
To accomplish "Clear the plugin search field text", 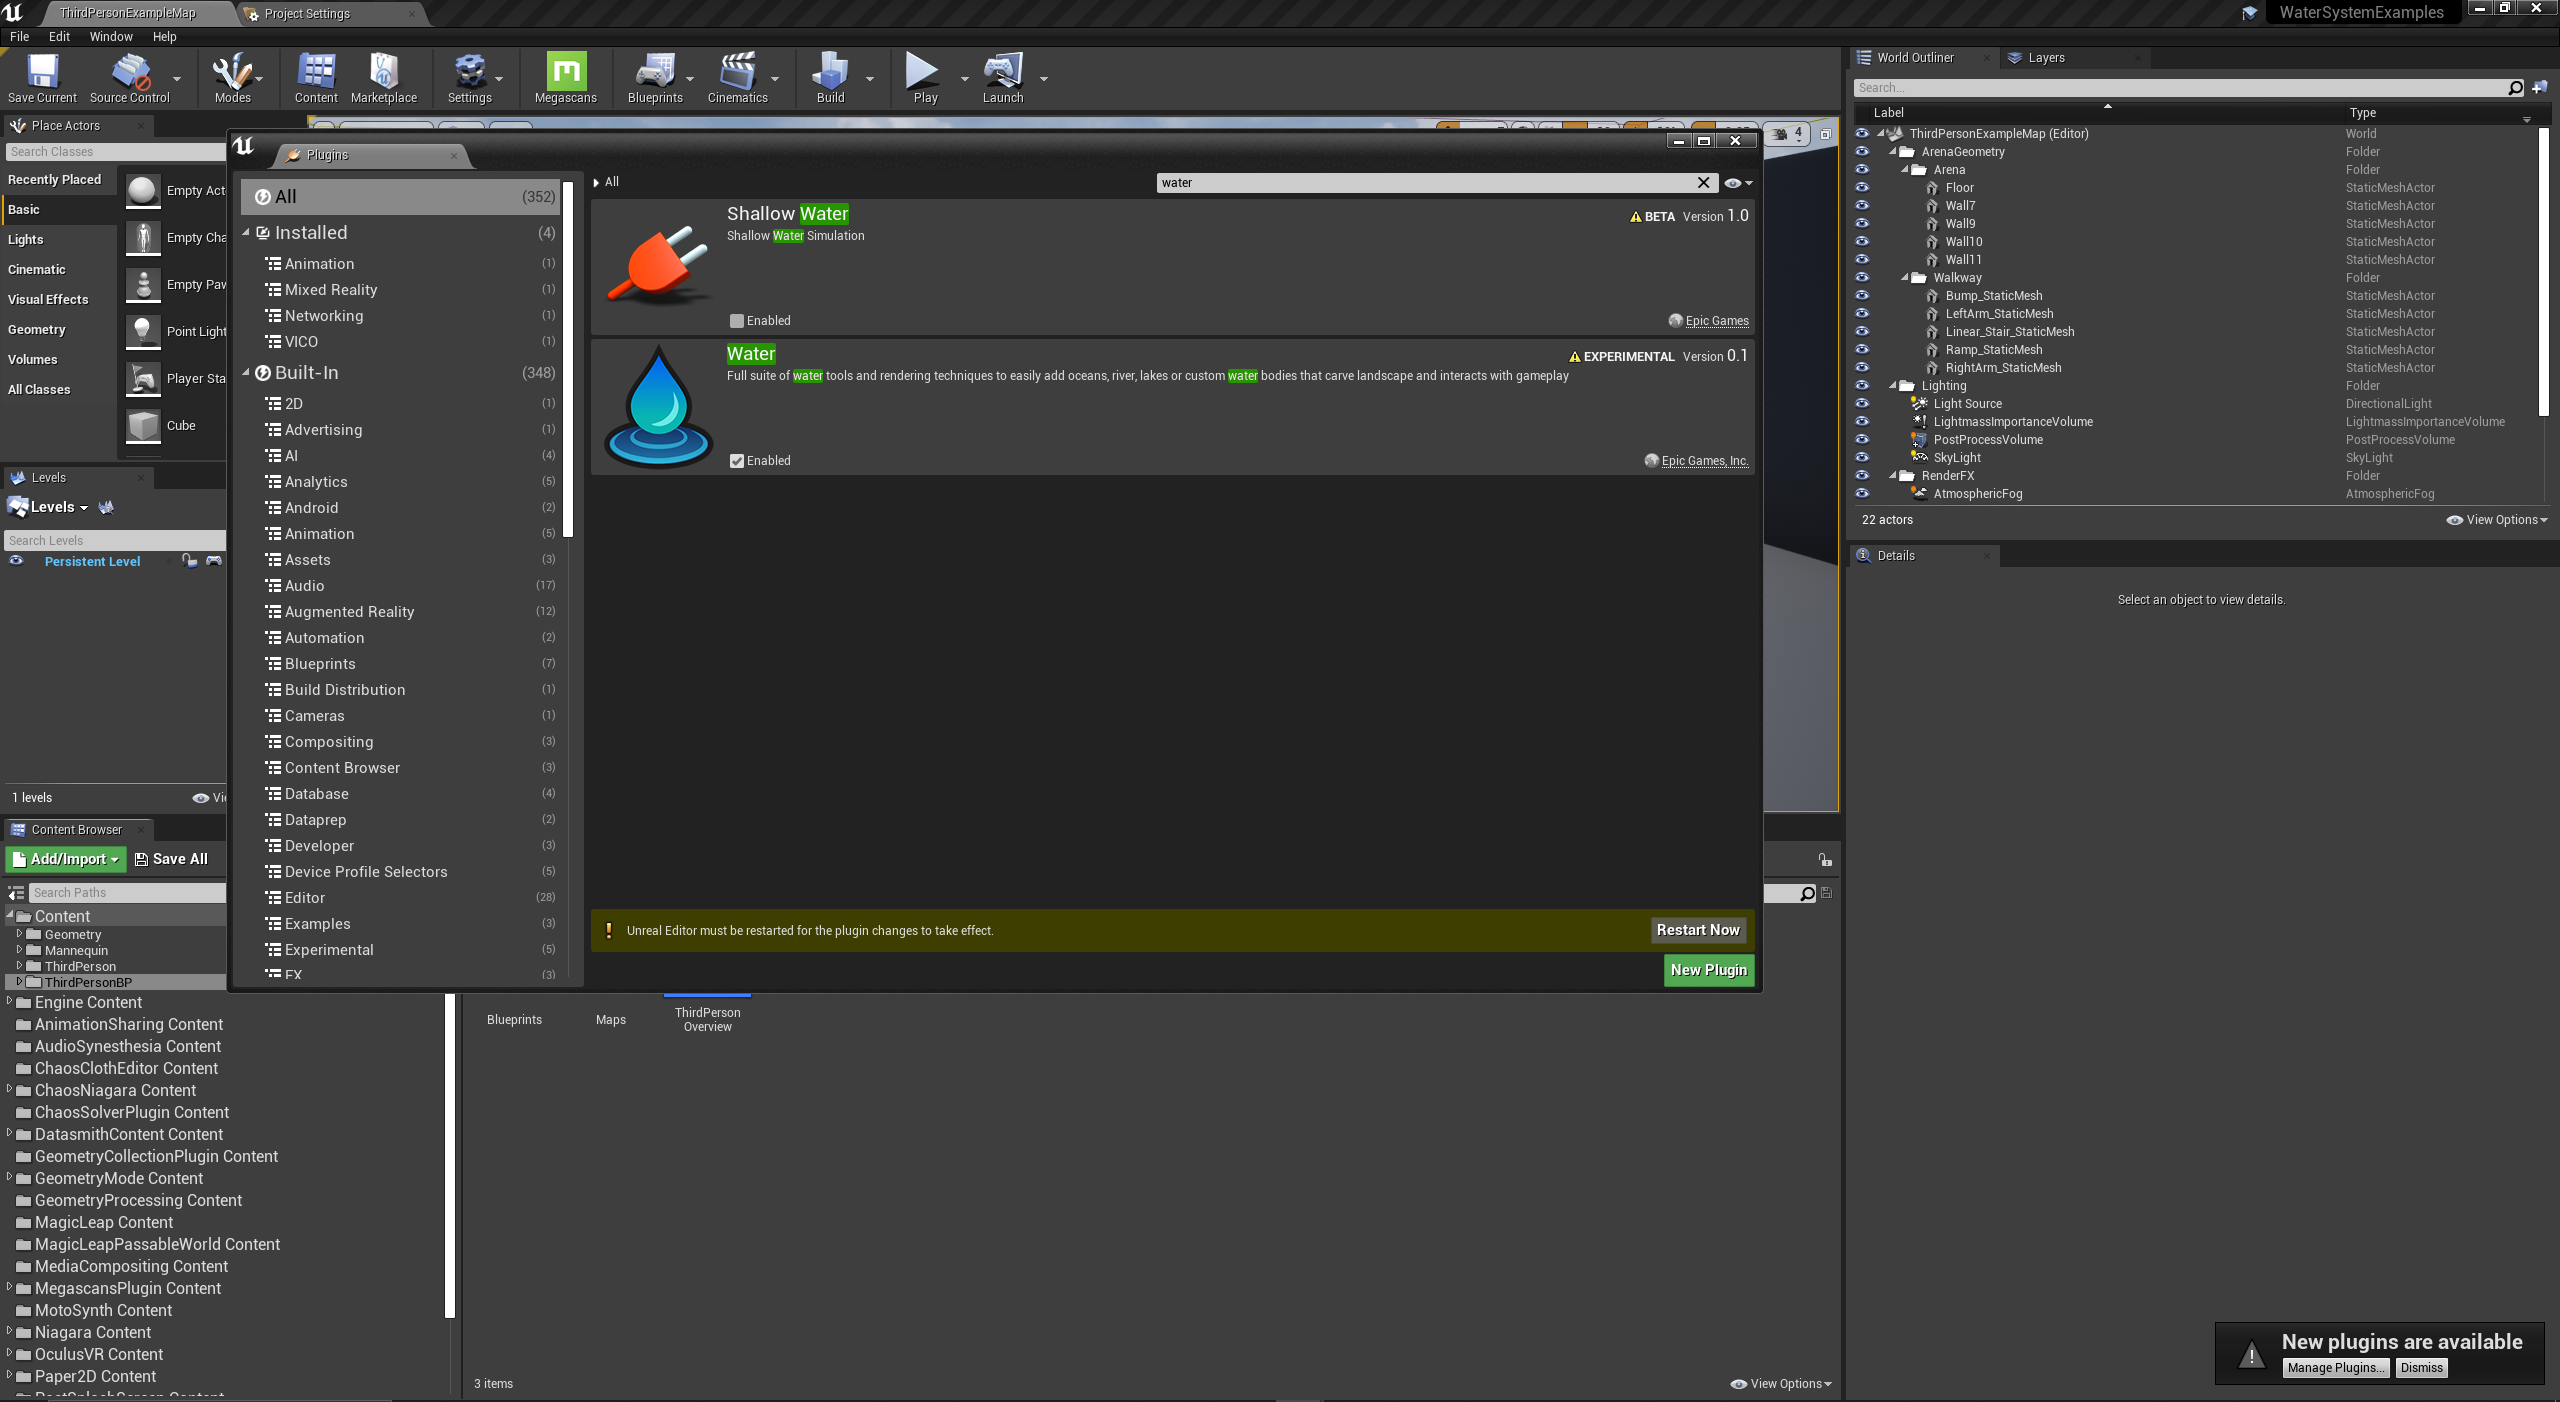I will [x=1703, y=183].
